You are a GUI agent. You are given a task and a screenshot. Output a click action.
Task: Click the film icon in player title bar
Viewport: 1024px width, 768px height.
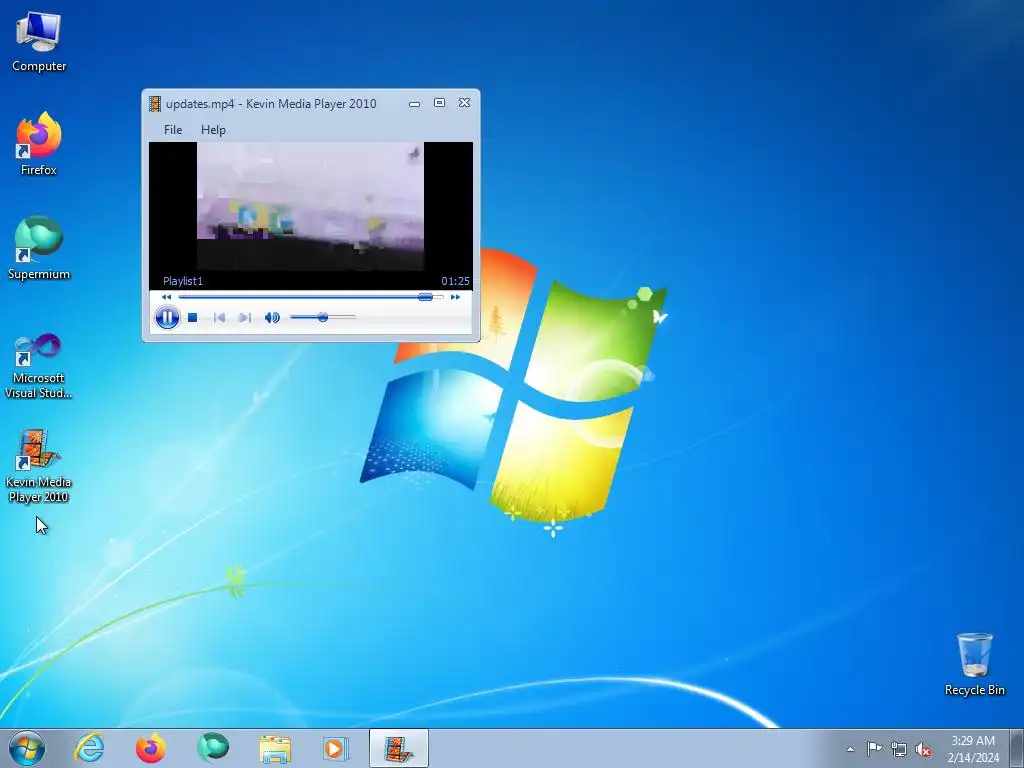pyautogui.click(x=155, y=104)
